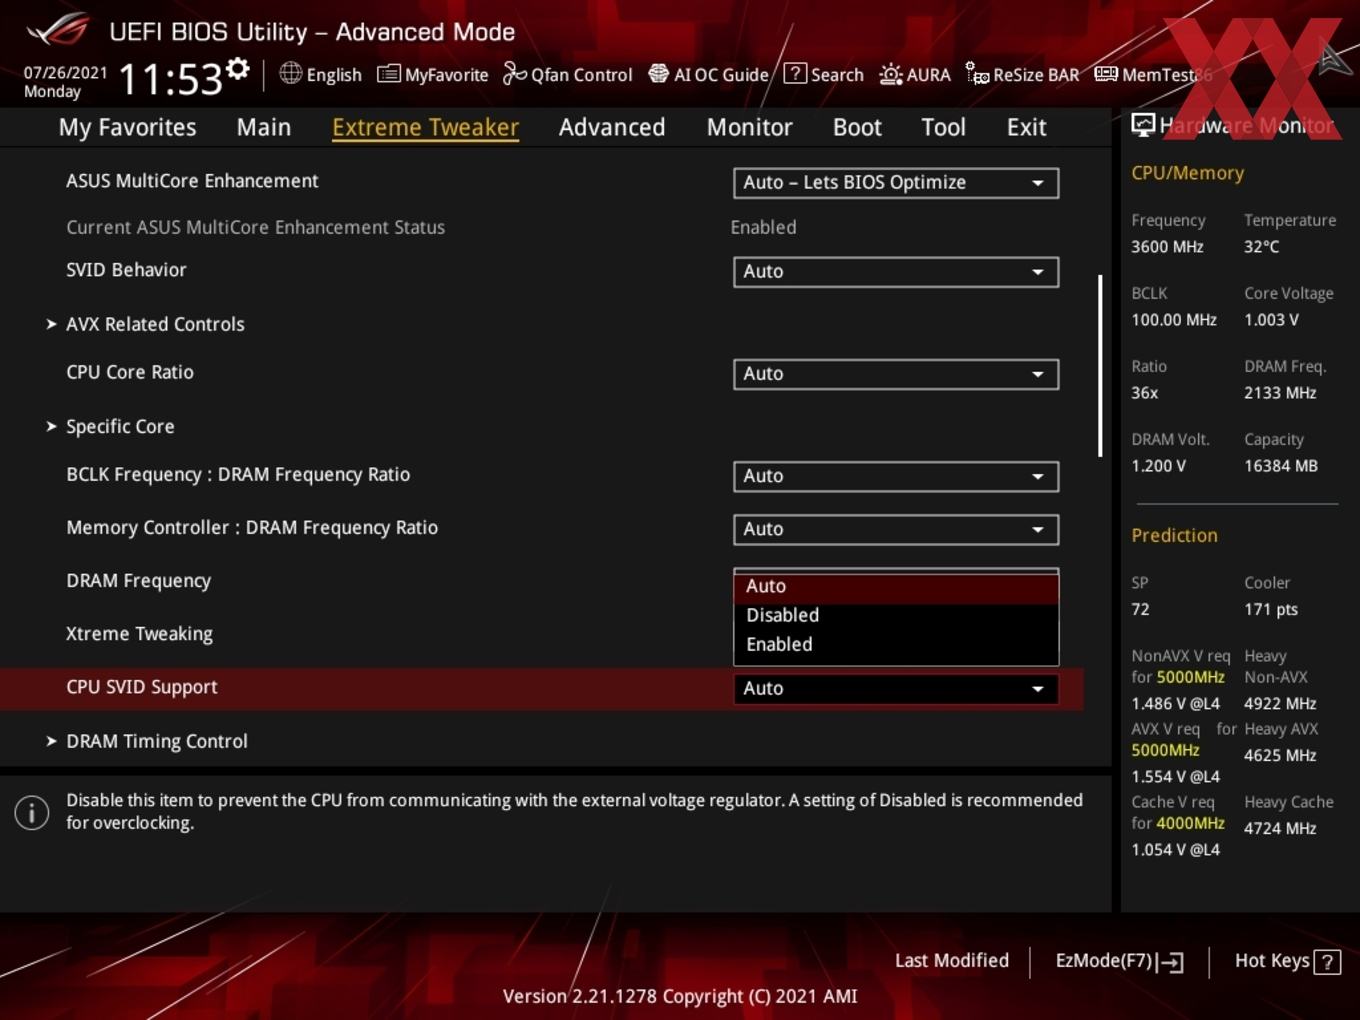The image size is (1360, 1020).
Task: Switch to My Favorites tab
Action: pyautogui.click(x=127, y=127)
